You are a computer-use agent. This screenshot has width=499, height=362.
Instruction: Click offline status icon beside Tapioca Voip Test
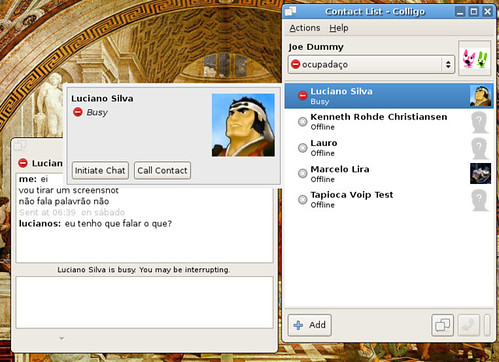coord(303,199)
